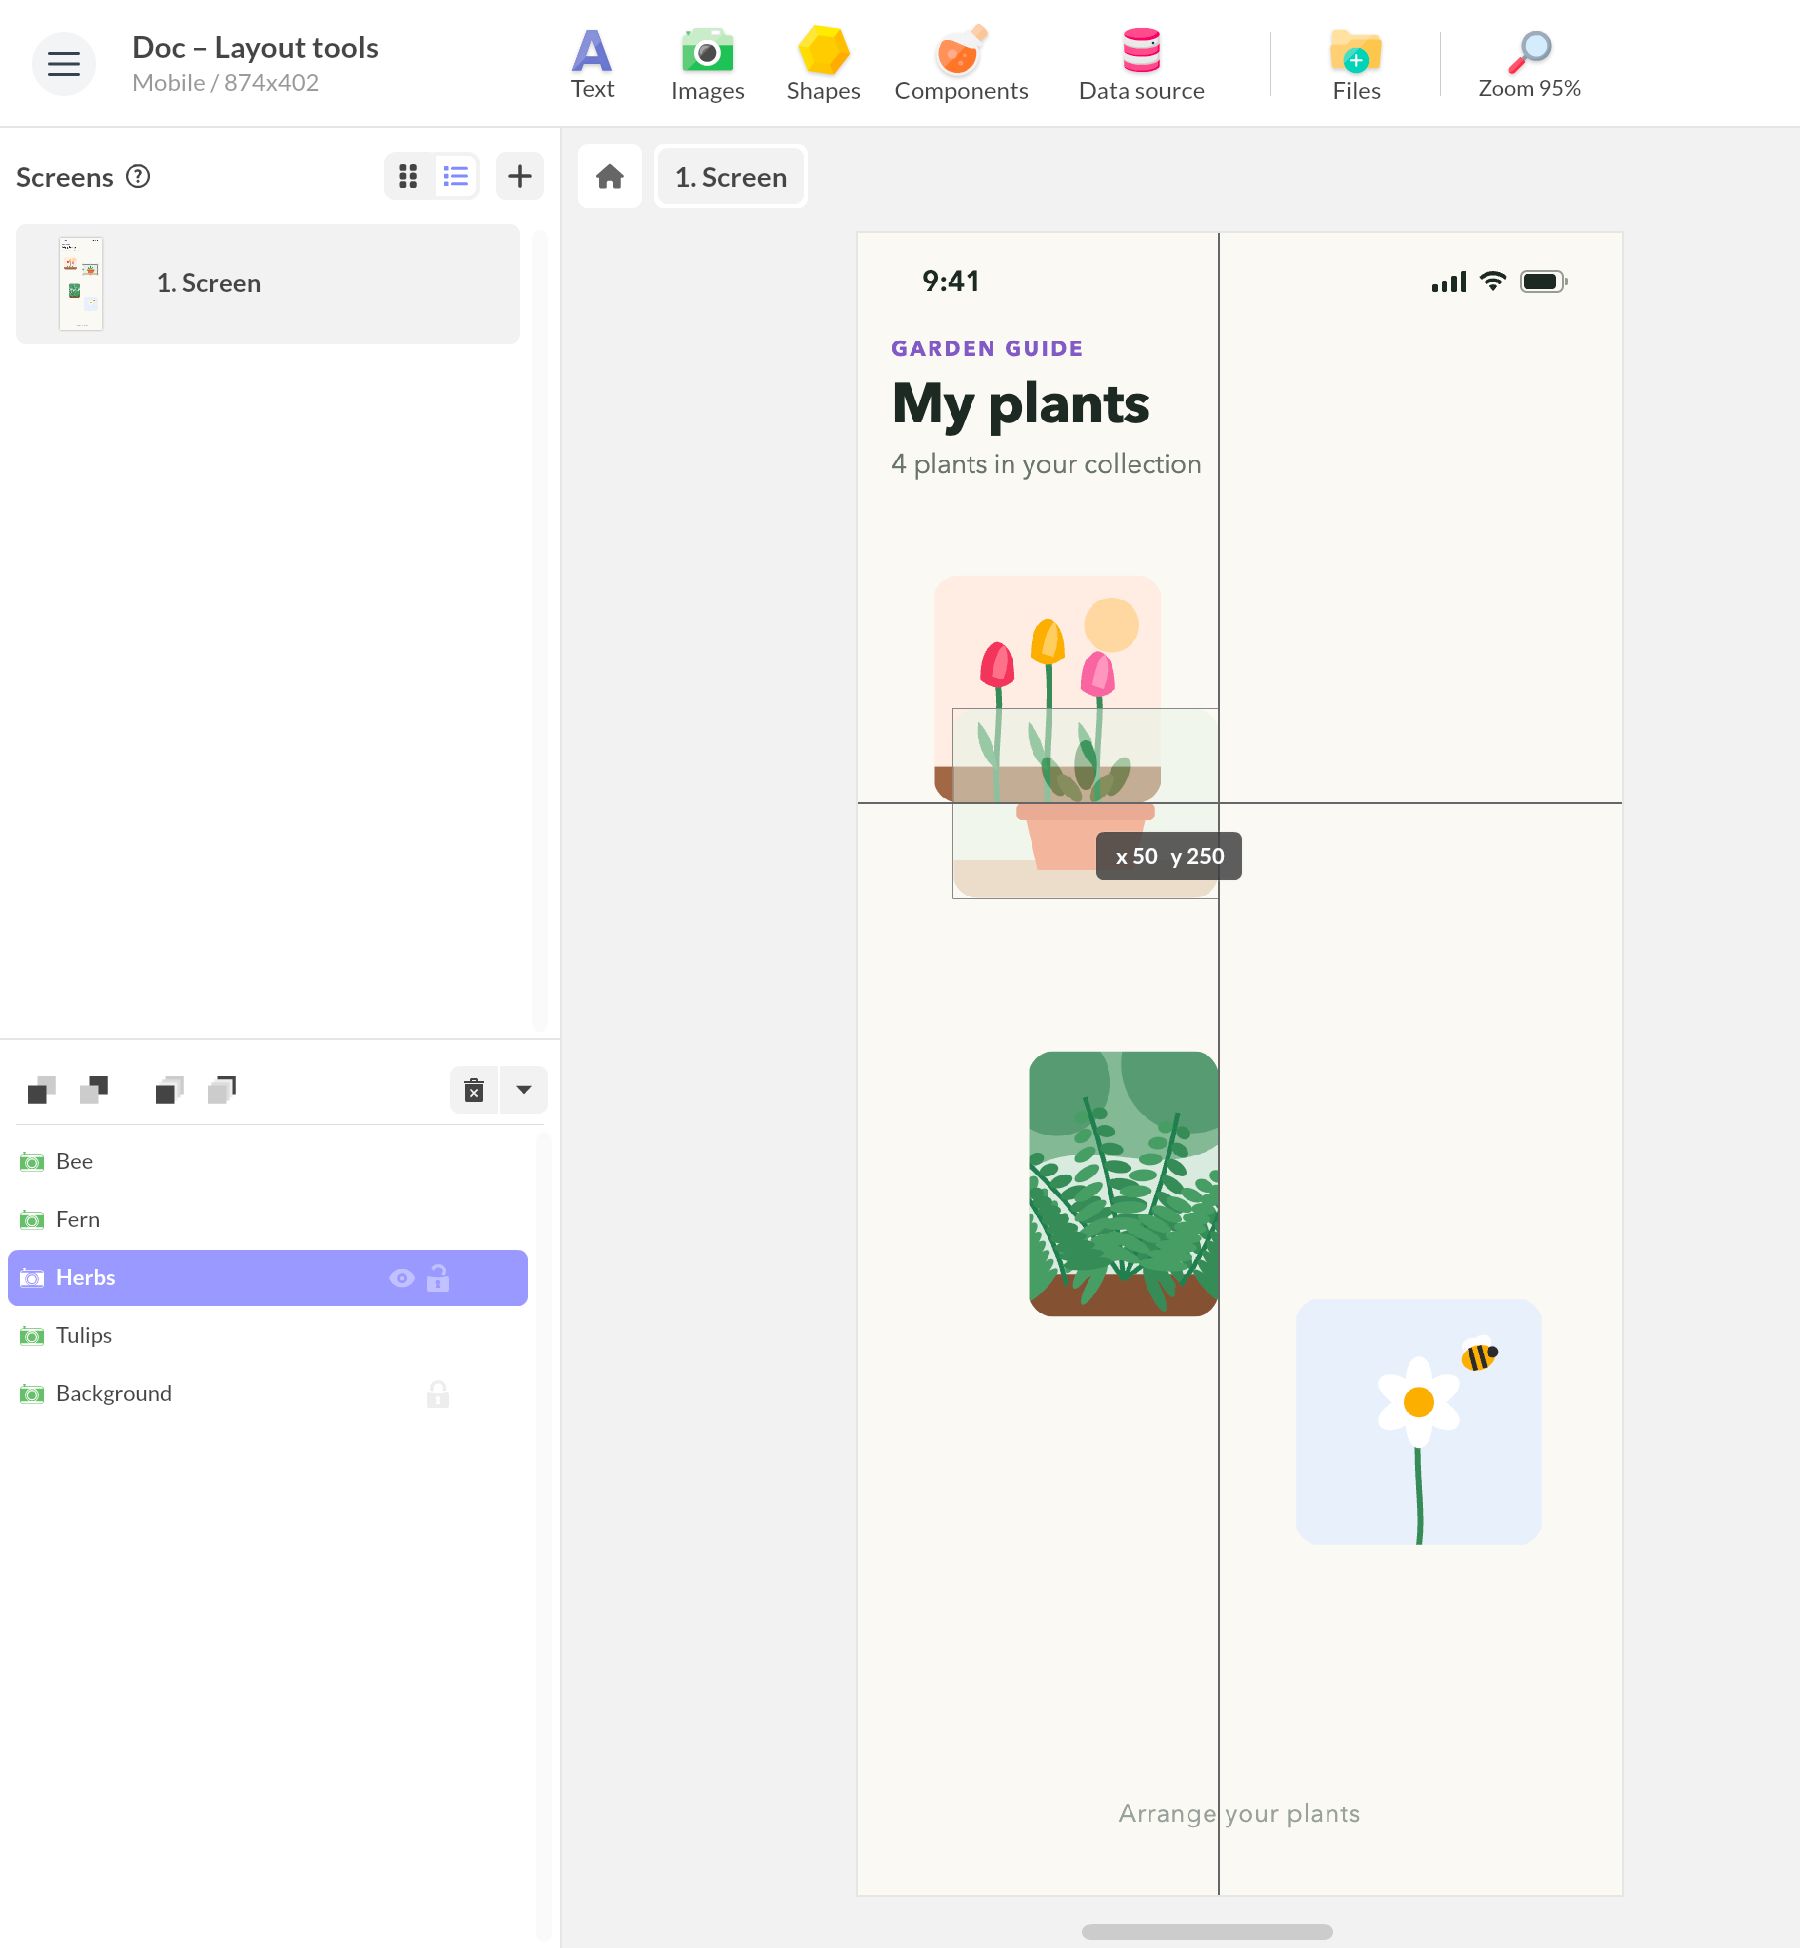Click the 'My plants' heading

coord(1021,404)
